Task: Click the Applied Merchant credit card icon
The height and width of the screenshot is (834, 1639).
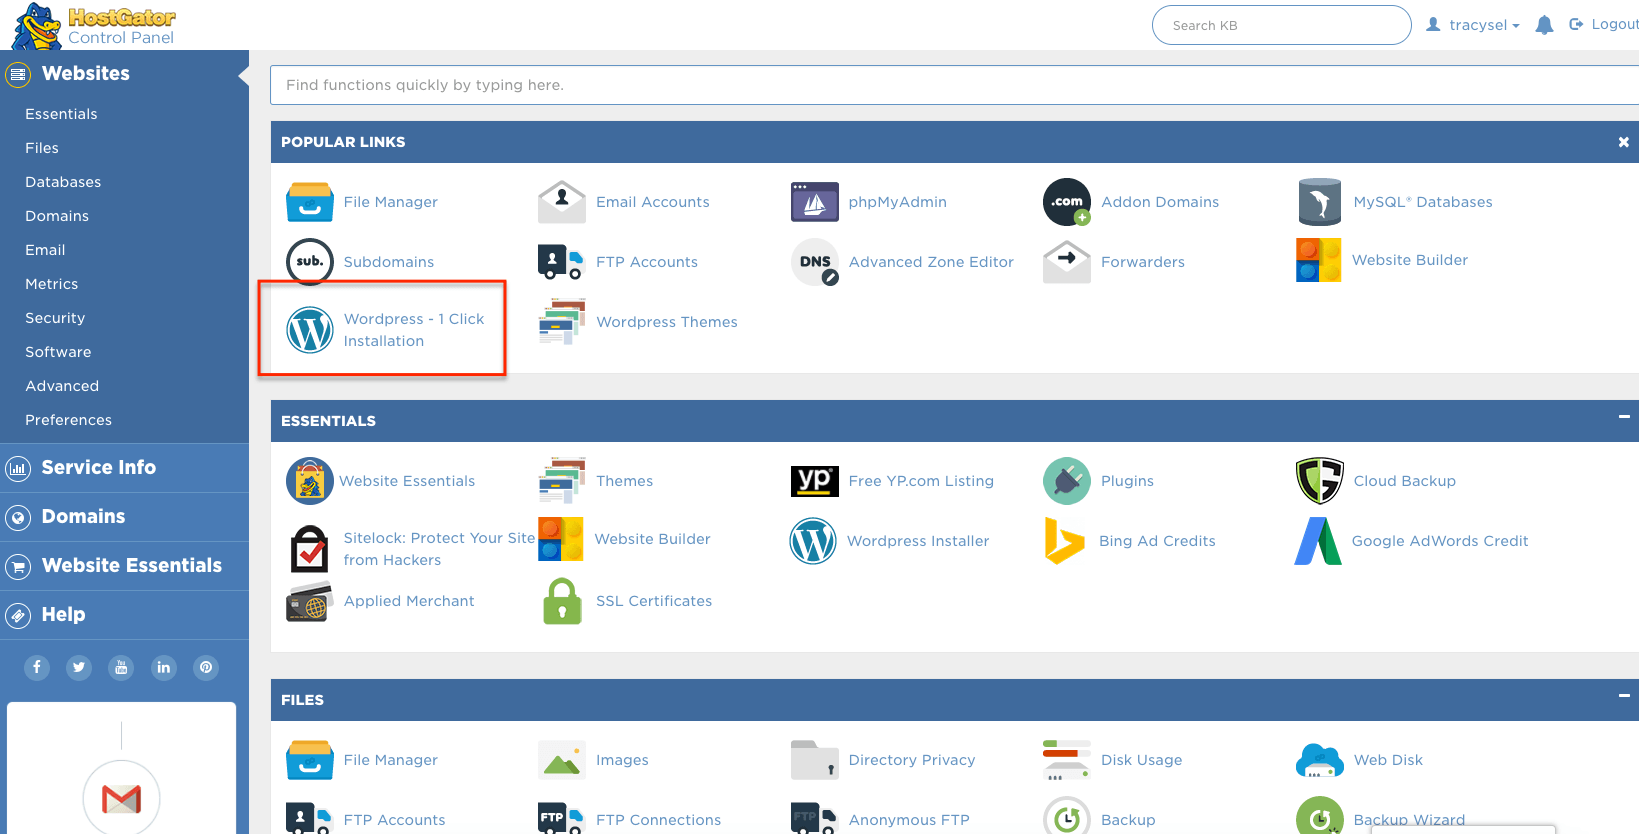Action: click(309, 601)
